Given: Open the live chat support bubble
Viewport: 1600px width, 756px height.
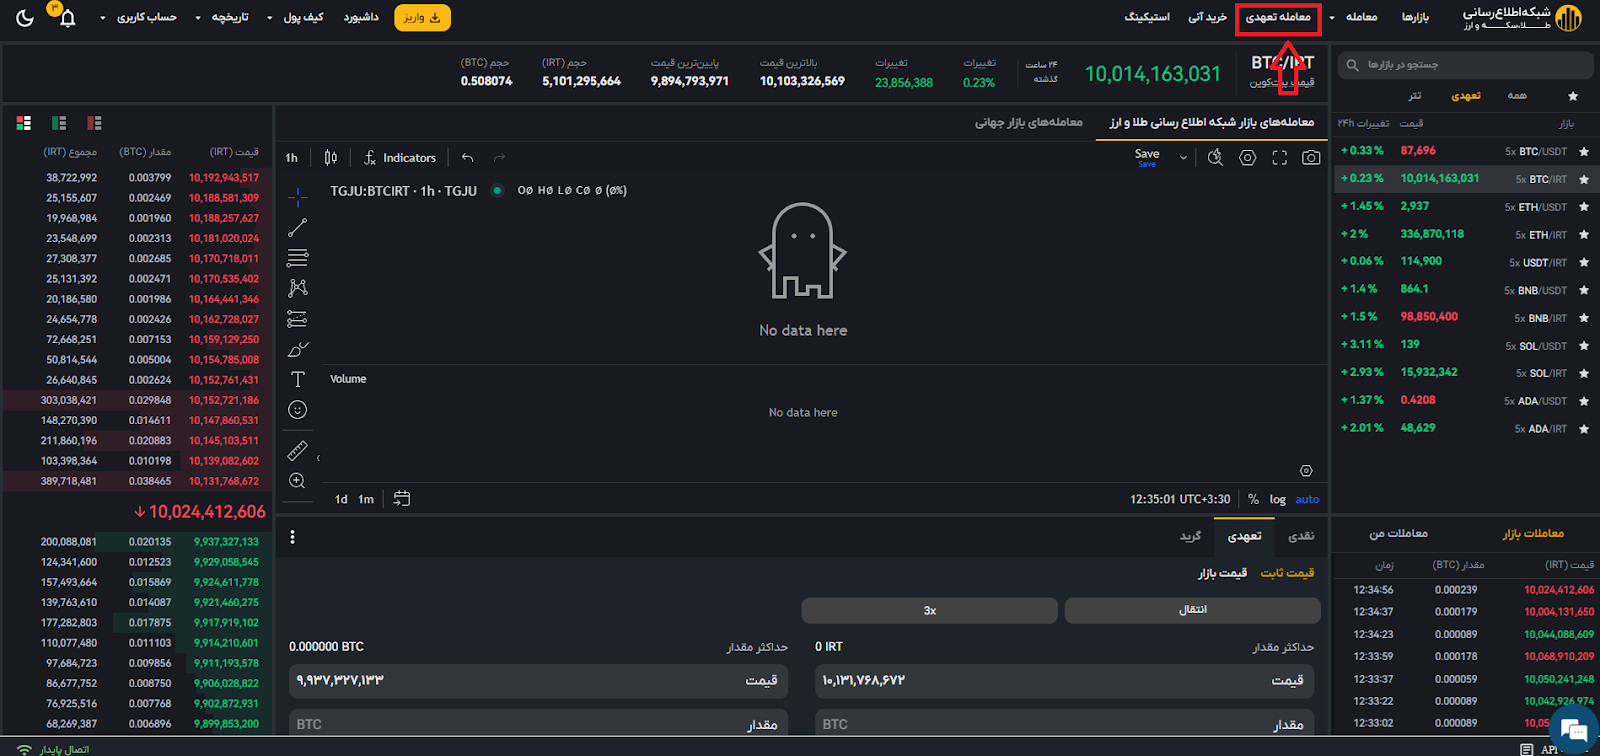Looking at the screenshot, I should (x=1568, y=729).
